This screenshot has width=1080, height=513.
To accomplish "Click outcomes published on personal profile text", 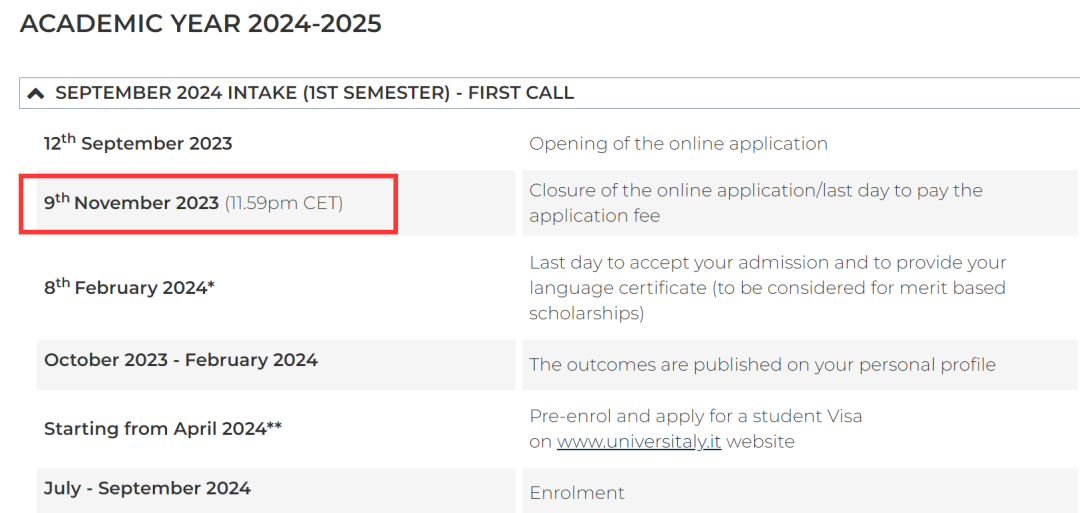I will 762,364.
